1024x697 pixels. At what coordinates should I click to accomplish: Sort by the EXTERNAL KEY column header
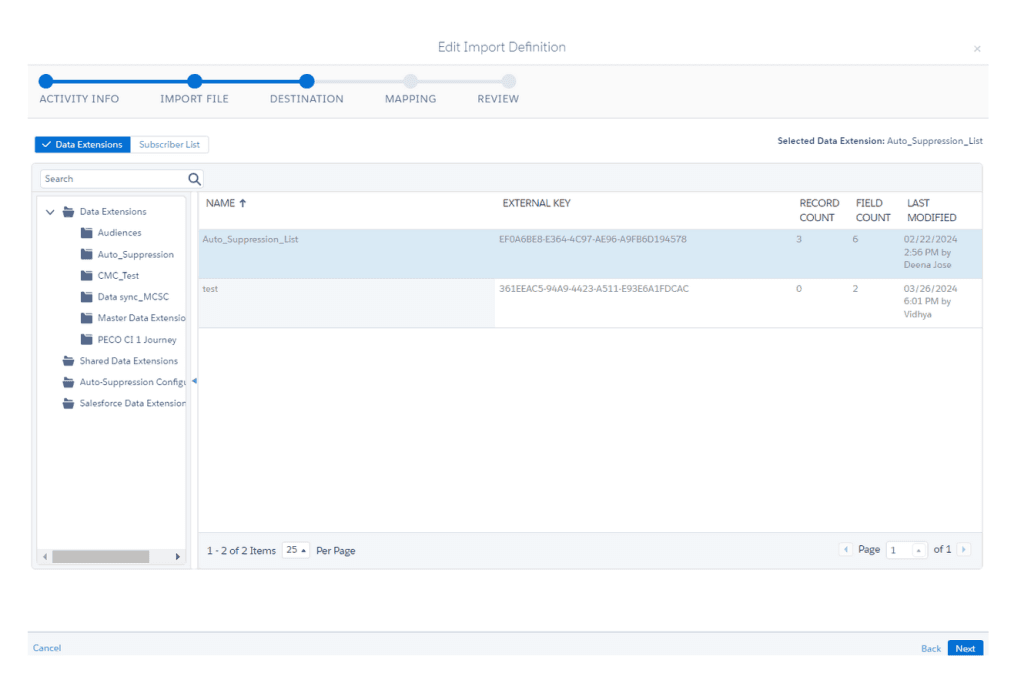536,203
